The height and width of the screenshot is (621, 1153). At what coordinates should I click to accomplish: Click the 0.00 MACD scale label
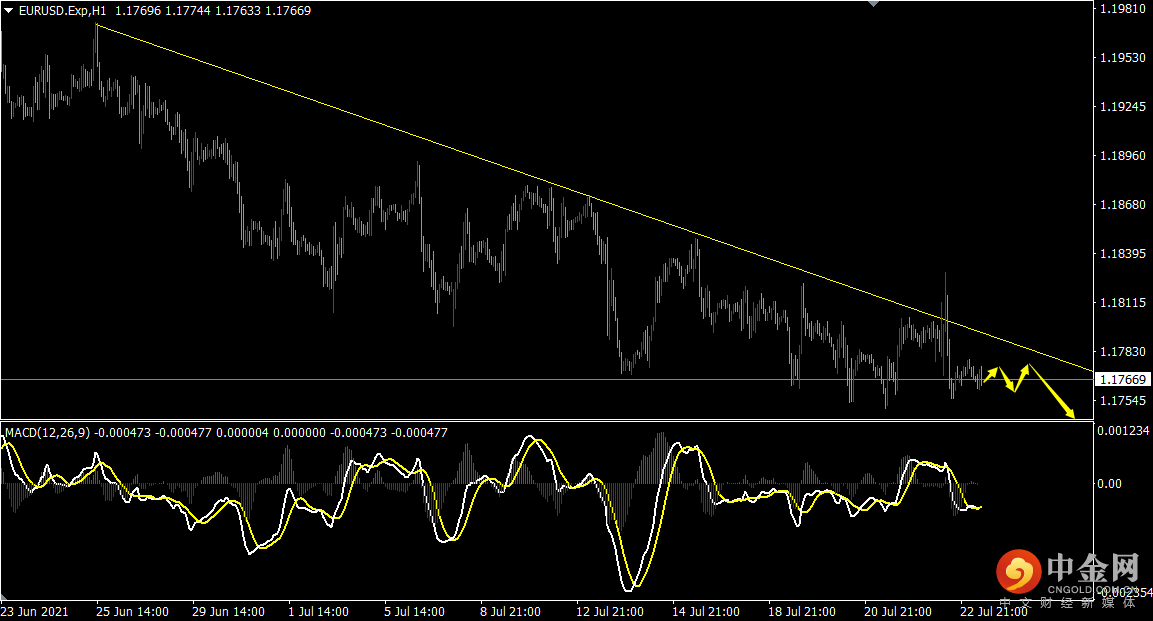[x=1110, y=484]
